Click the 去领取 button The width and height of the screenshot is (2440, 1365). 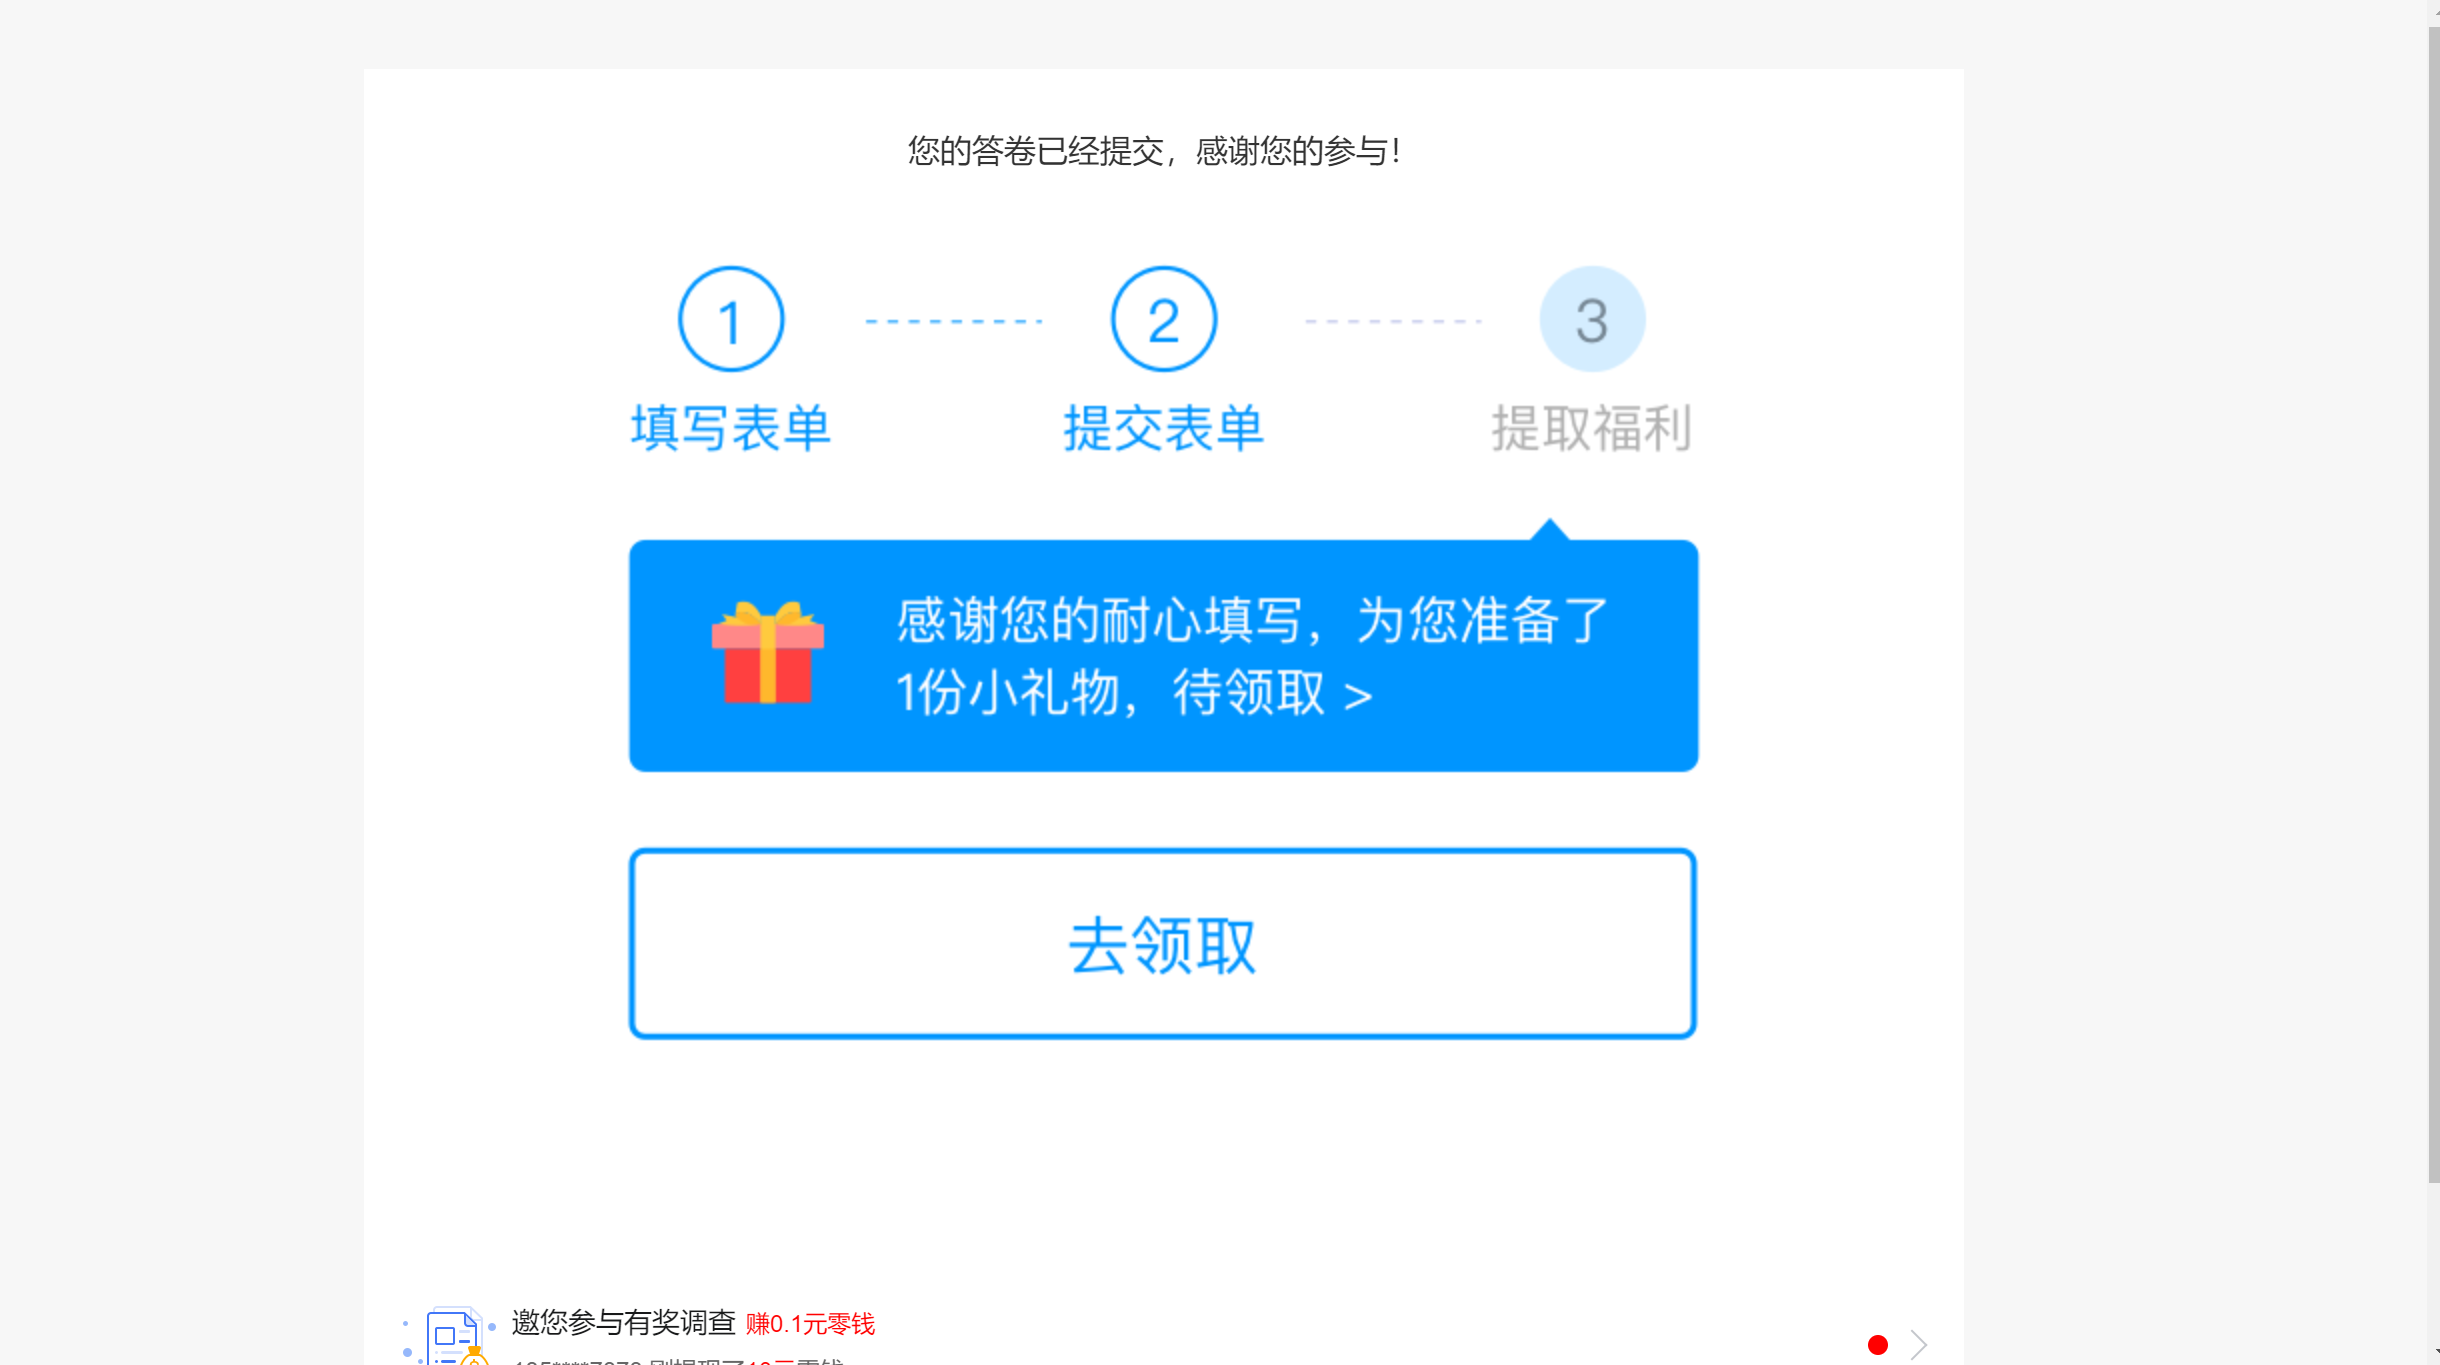point(1163,944)
